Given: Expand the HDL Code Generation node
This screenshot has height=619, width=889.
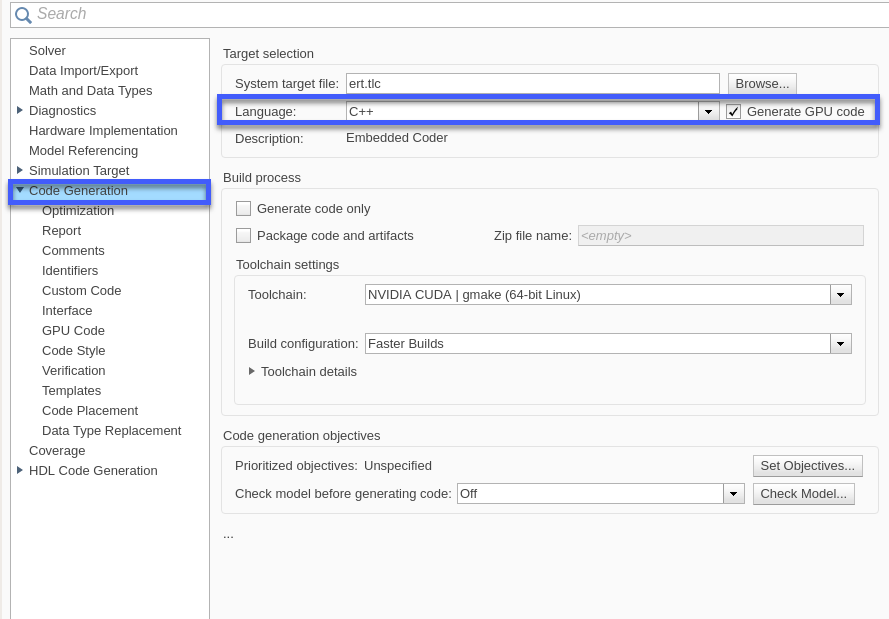Looking at the screenshot, I should pyautogui.click(x=20, y=470).
